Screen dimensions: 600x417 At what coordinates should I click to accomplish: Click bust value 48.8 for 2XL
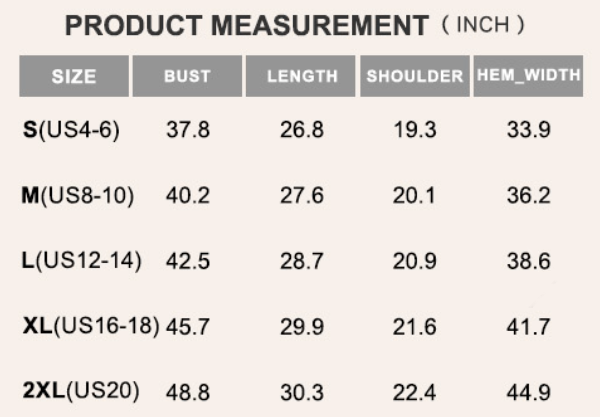click(x=188, y=393)
